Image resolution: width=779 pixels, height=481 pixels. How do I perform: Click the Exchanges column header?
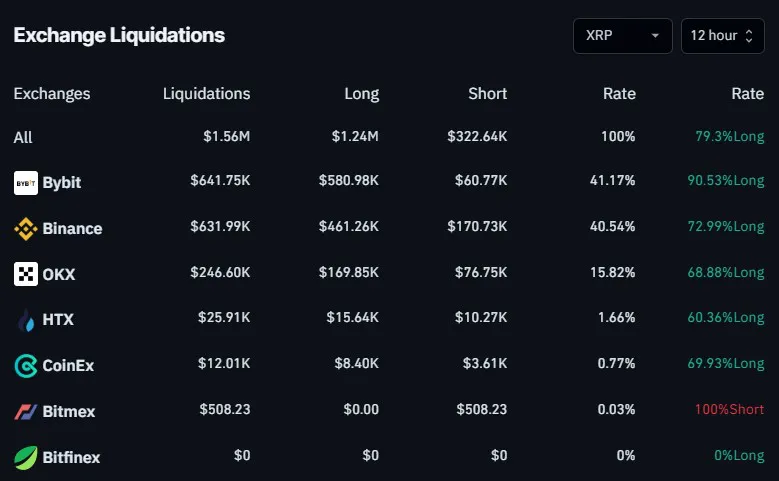click(52, 94)
